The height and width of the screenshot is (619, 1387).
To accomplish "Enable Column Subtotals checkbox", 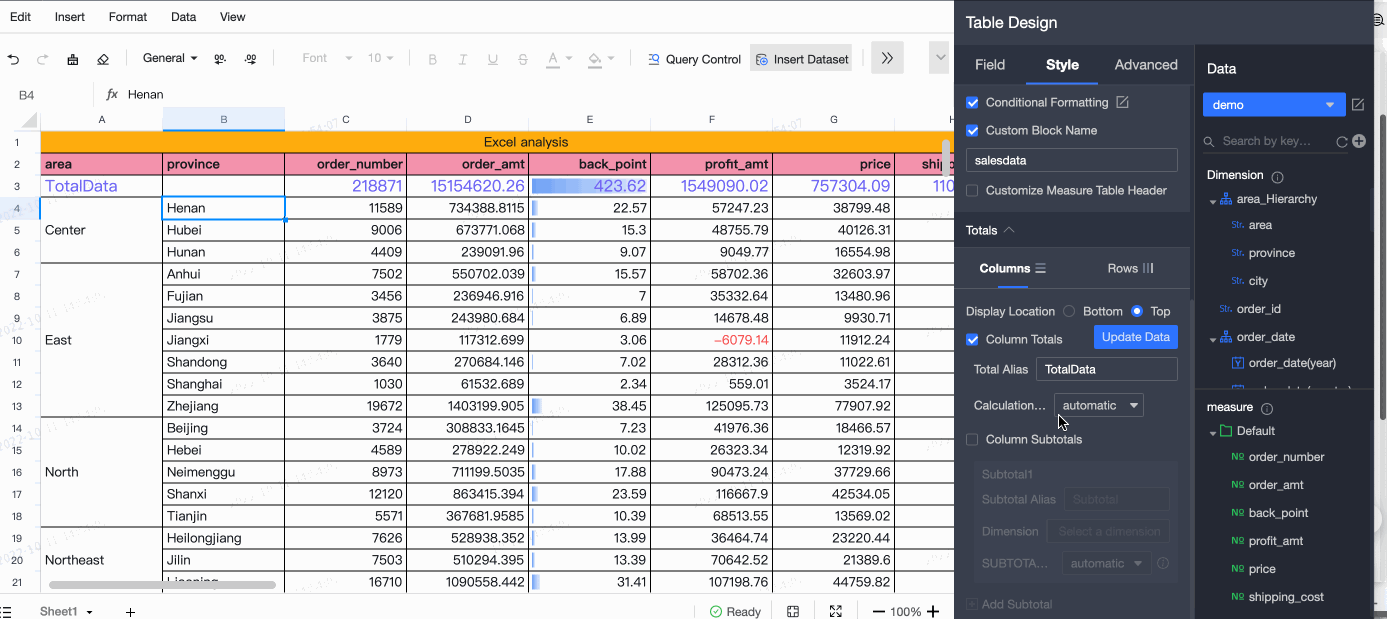I will tap(972, 439).
